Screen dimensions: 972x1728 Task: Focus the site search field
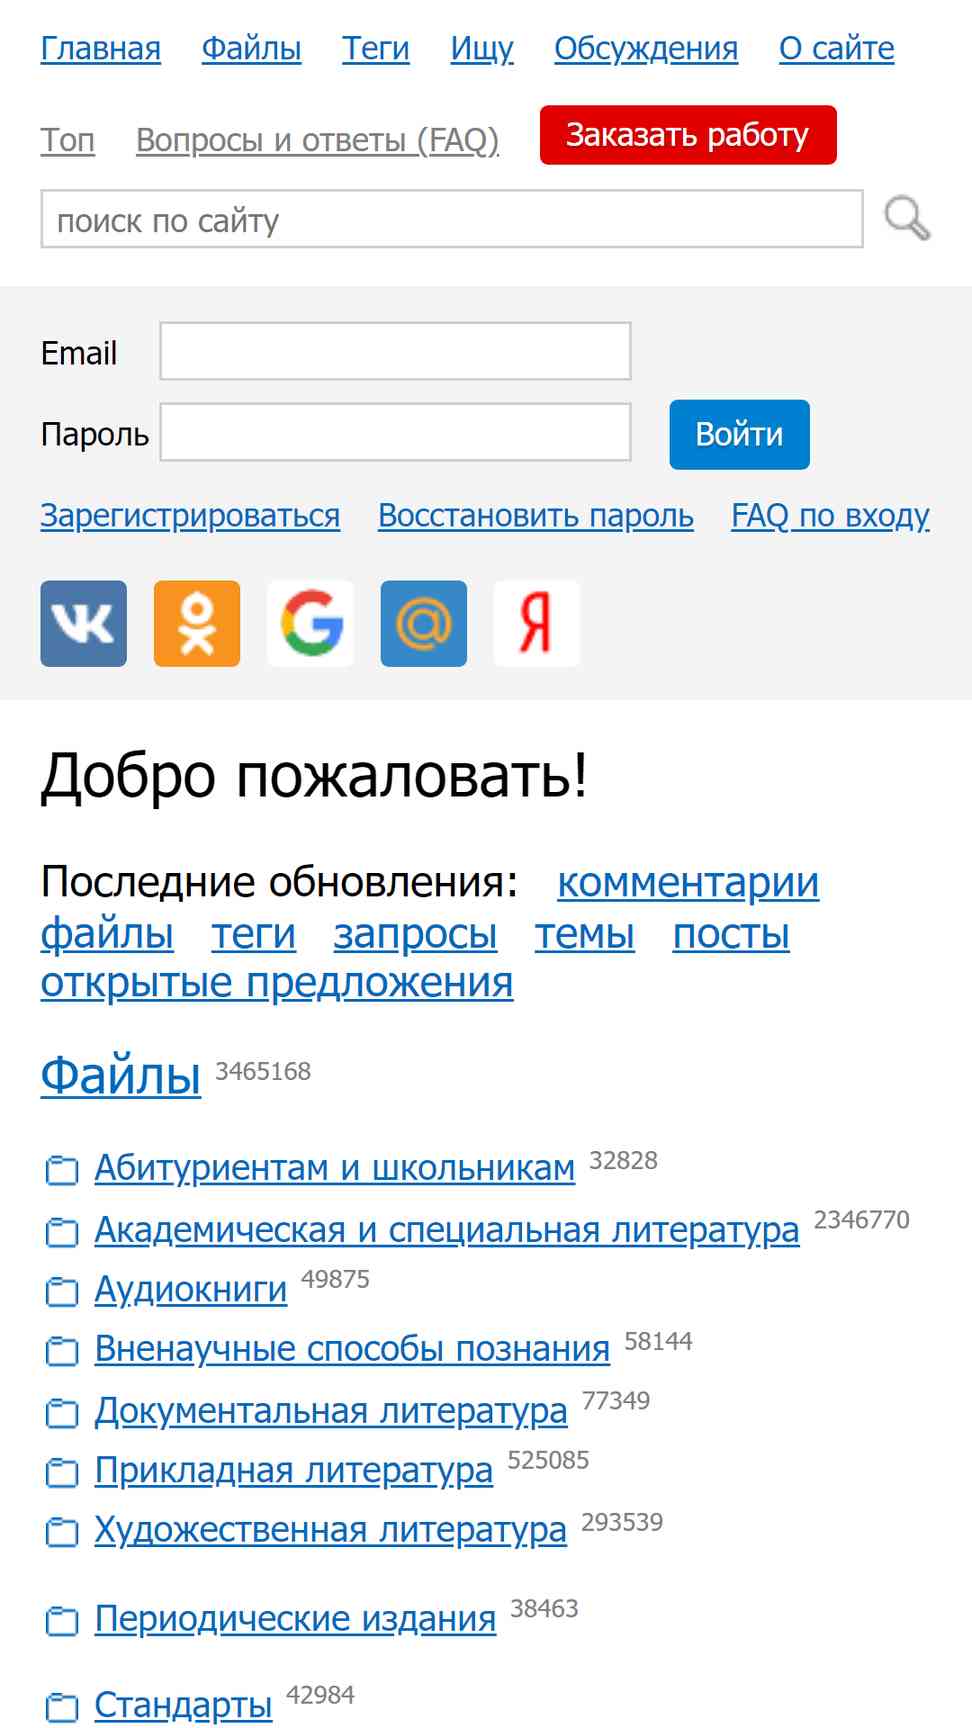pos(452,219)
